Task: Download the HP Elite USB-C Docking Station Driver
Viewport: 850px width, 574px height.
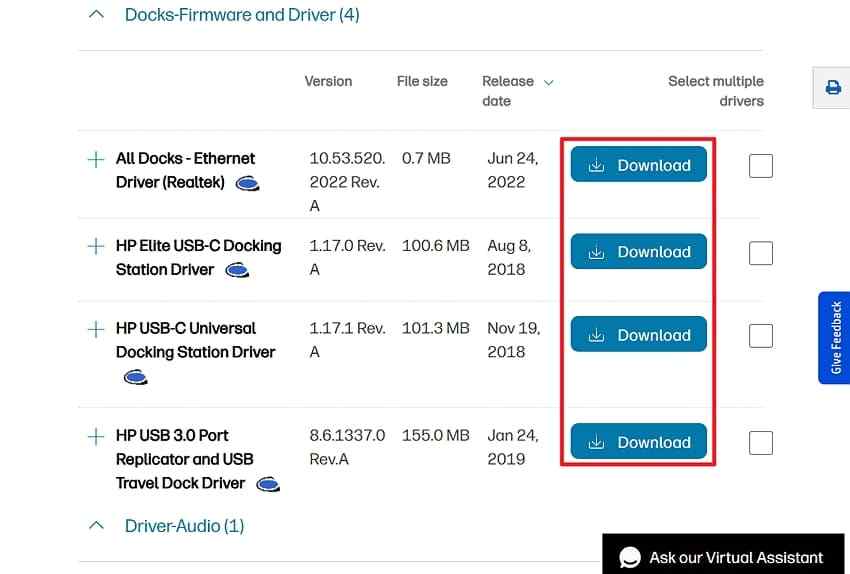Action: click(x=639, y=251)
